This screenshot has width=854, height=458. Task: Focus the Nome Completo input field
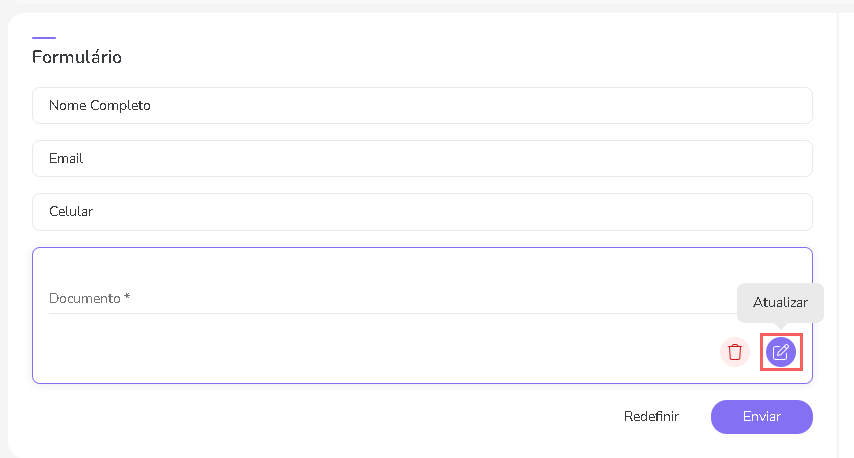point(422,106)
